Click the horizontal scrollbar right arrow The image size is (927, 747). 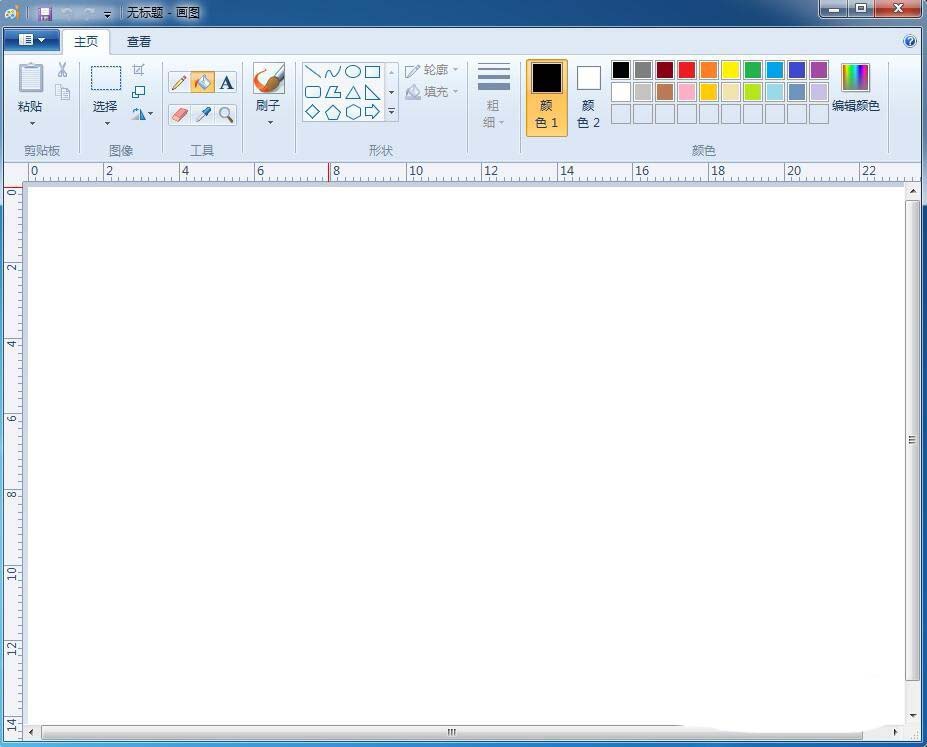tap(896, 732)
